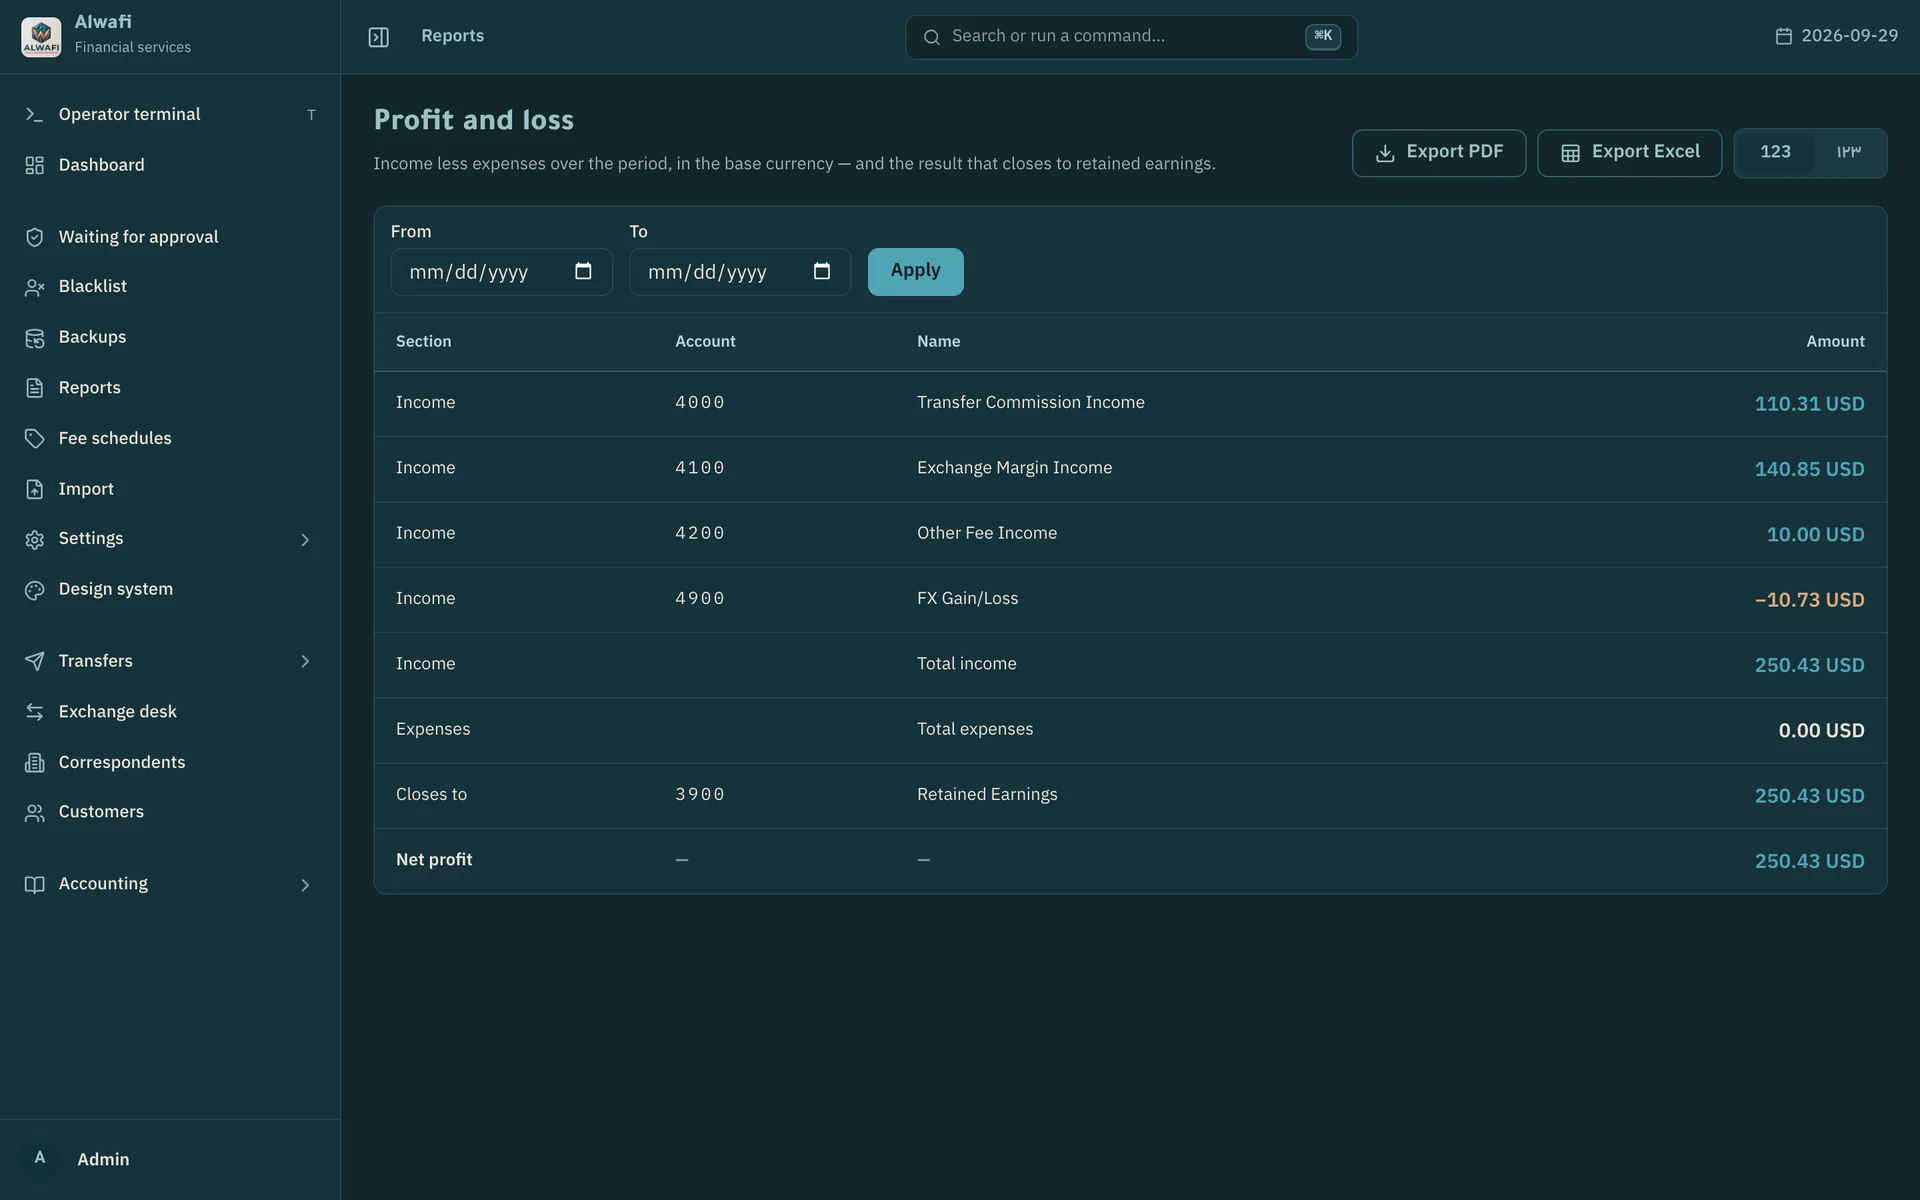Open the To date calendar picker icon

[822, 271]
